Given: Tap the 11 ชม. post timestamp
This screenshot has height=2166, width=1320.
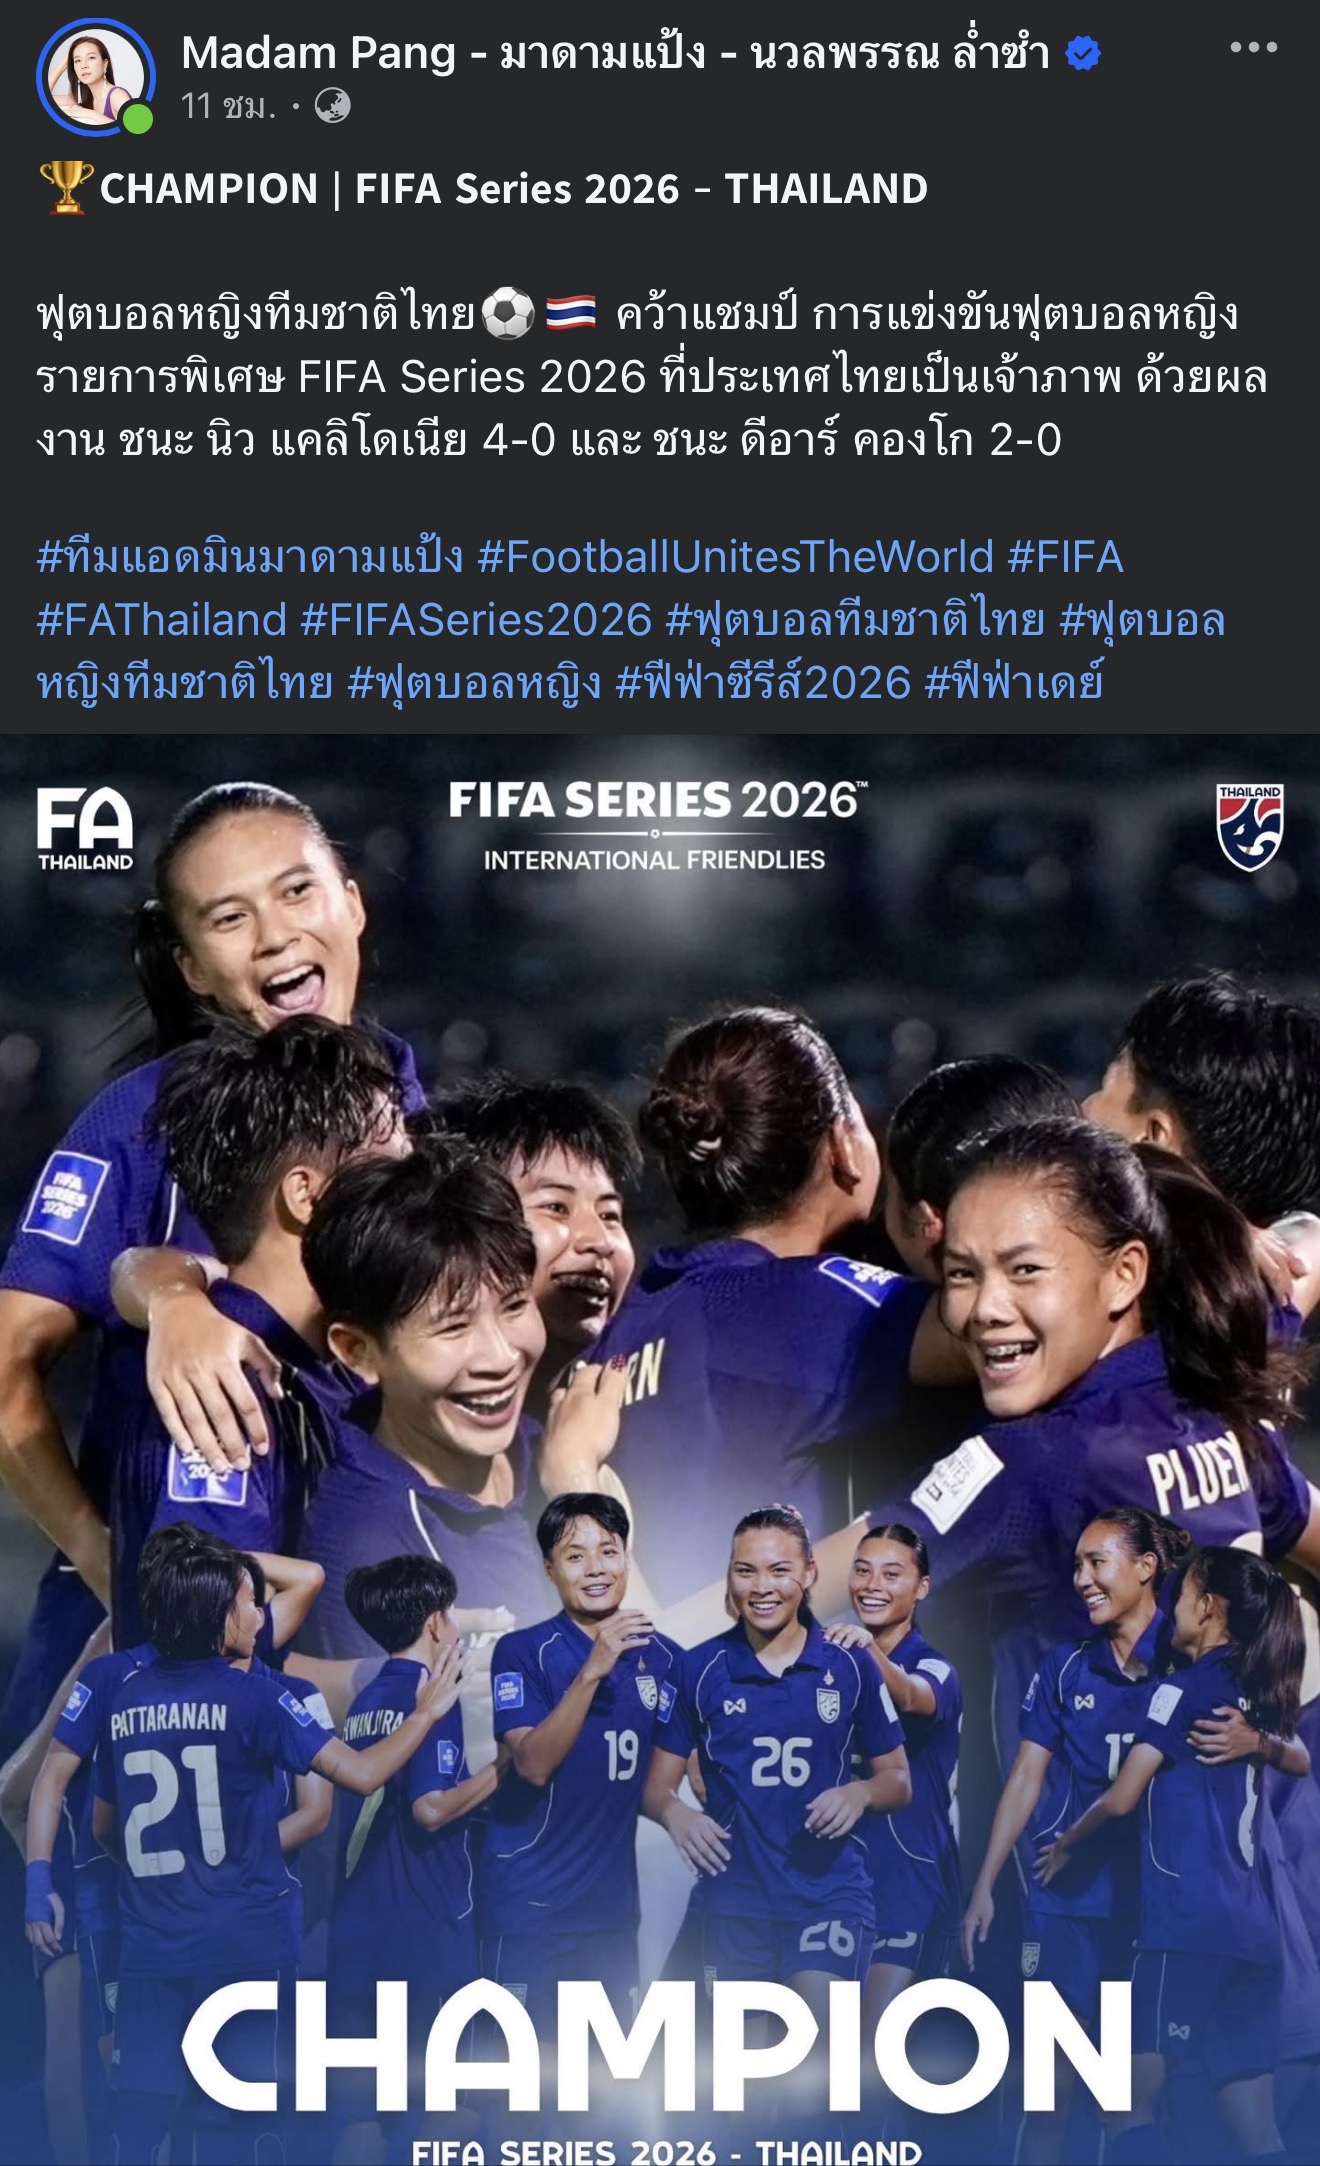Looking at the screenshot, I should point(229,105).
